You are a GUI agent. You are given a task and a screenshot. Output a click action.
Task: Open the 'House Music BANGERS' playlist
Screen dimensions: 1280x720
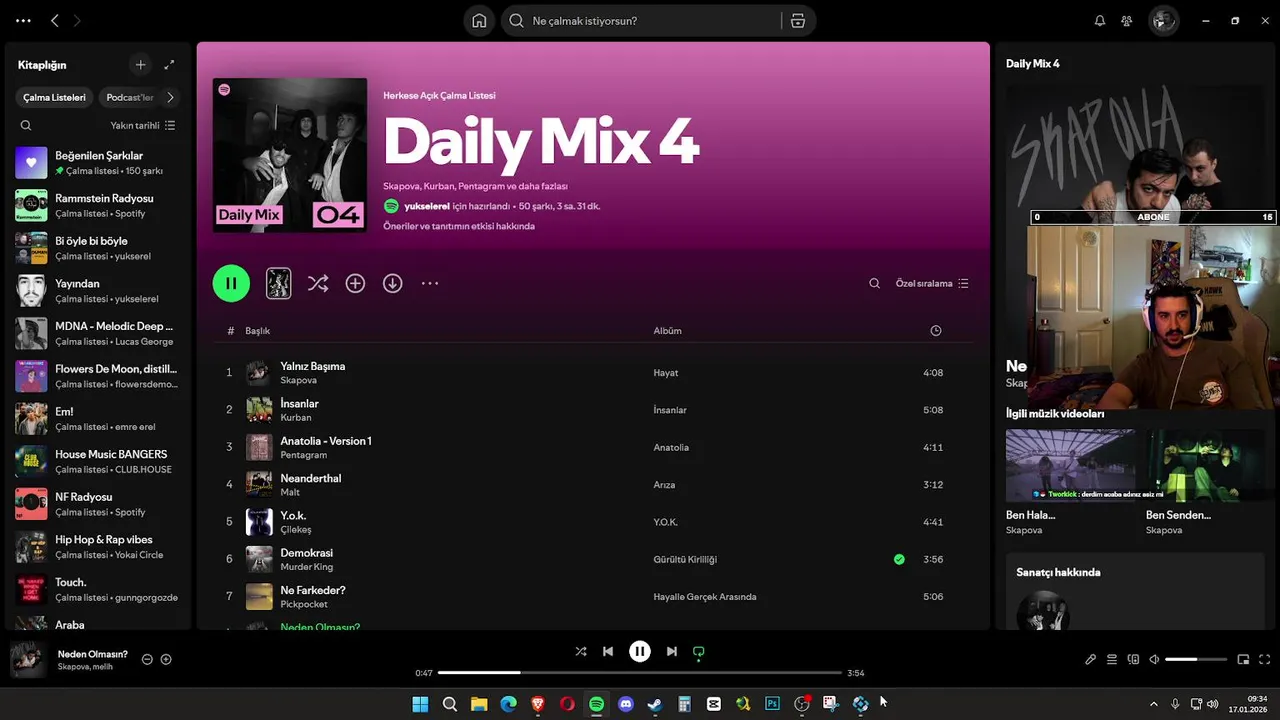(x=97, y=461)
